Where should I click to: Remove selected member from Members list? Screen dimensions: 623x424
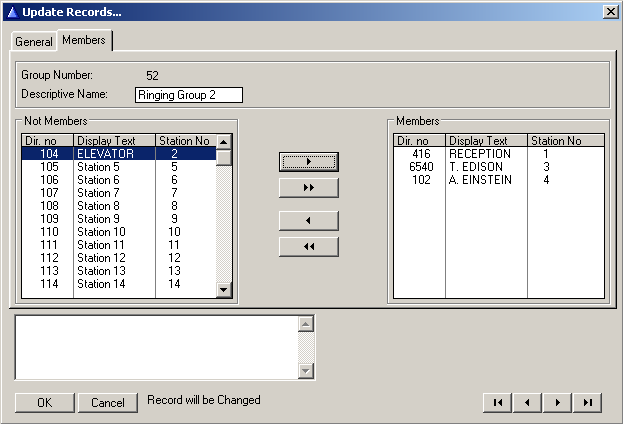[x=308, y=221]
